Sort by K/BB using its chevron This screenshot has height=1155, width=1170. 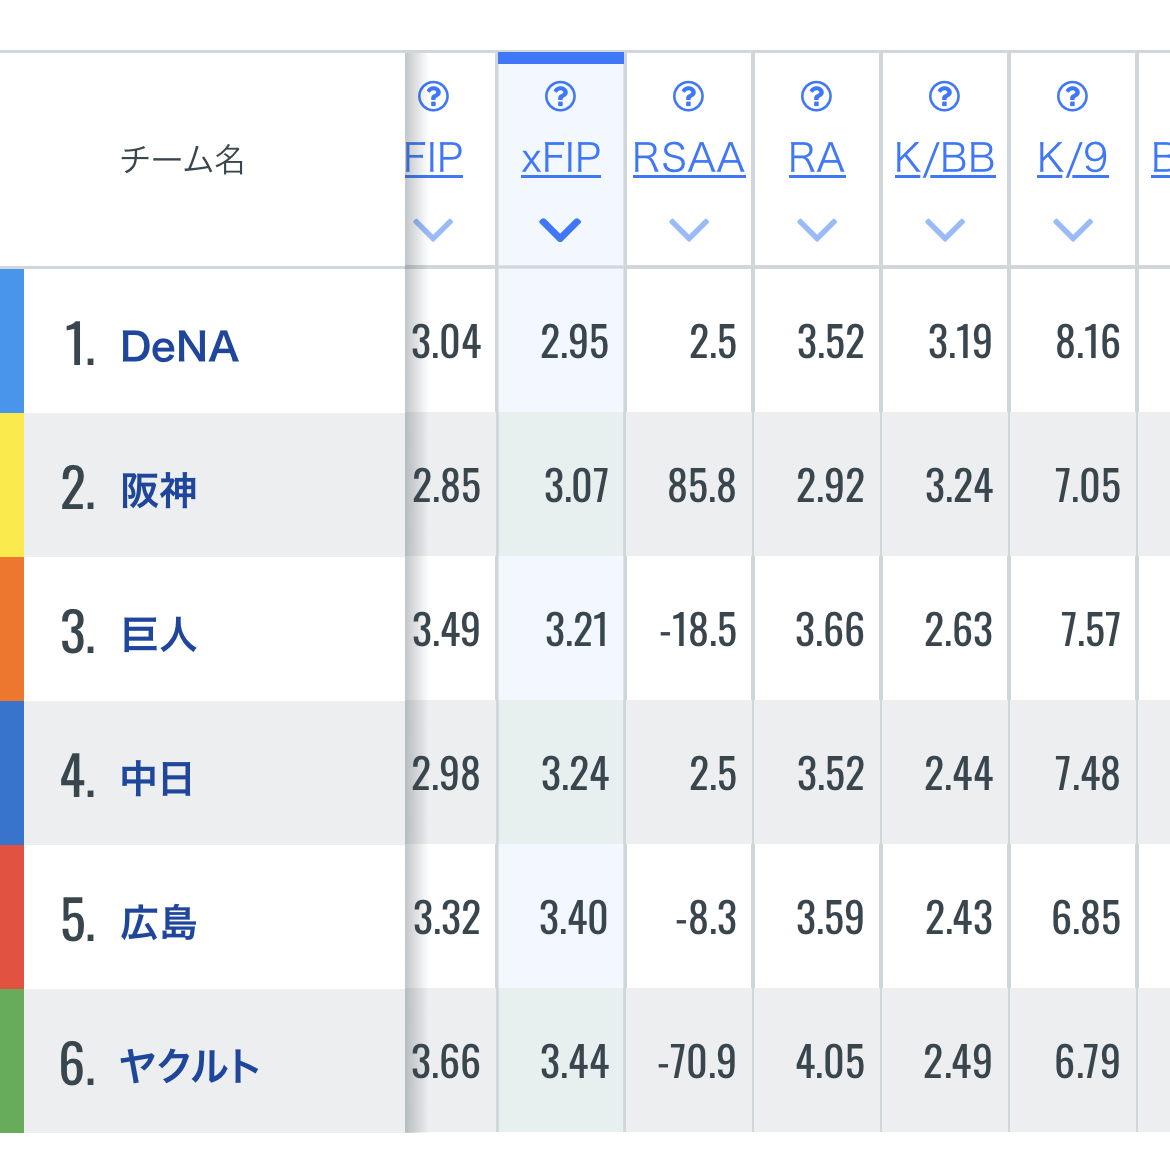point(944,230)
